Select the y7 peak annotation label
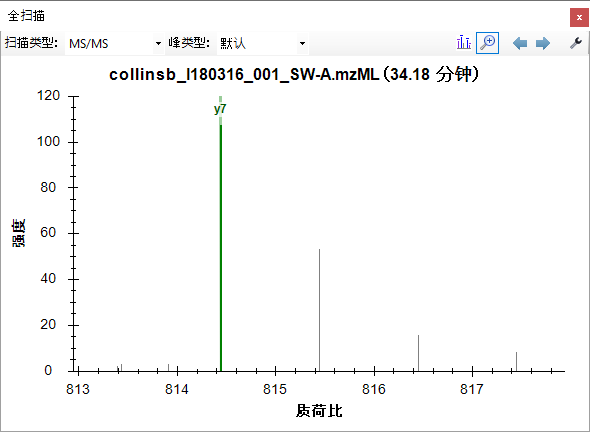The image size is (590, 432). tap(220, 109)
